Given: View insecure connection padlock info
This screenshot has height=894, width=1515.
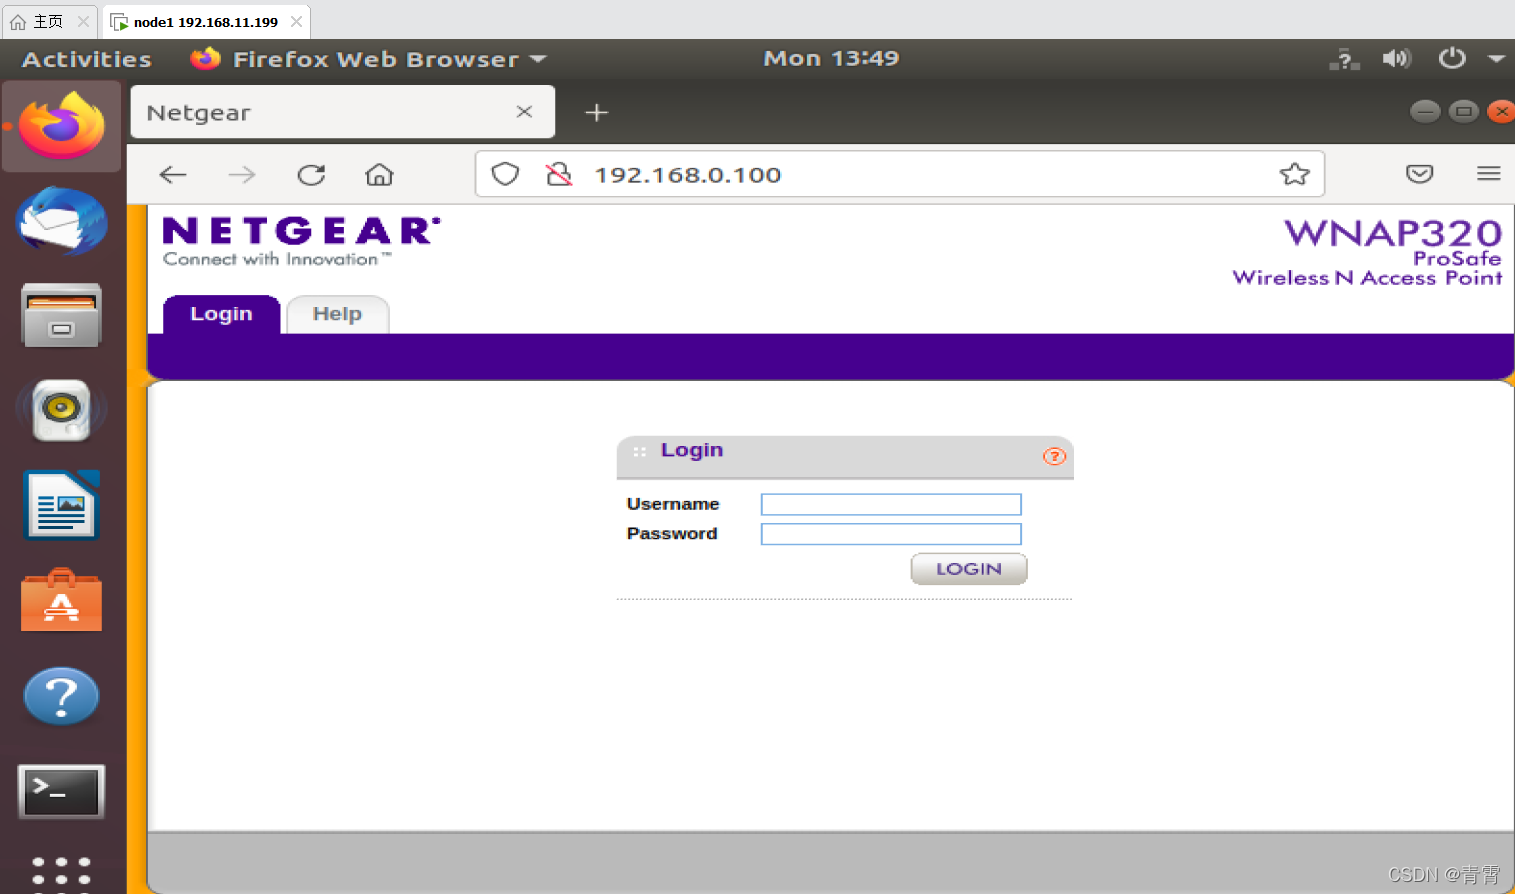Looking at the screenshot, I should (x=558, y=174).
